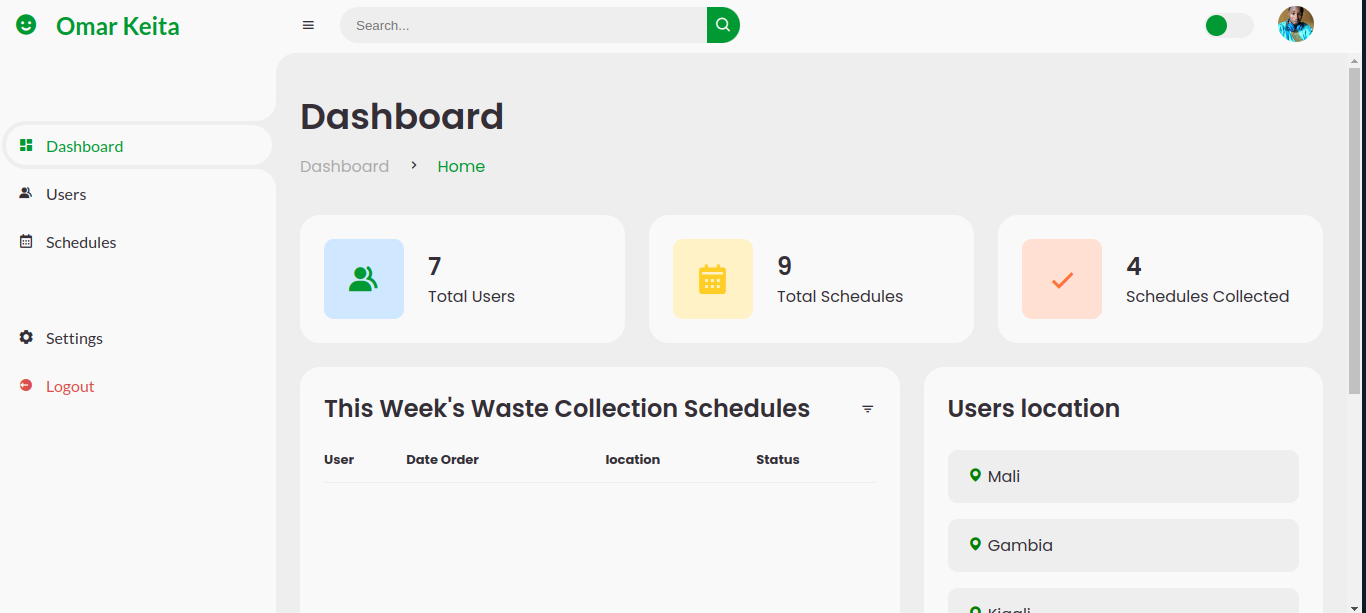Click the Home breadcrumb link

(x=461, y=165)
